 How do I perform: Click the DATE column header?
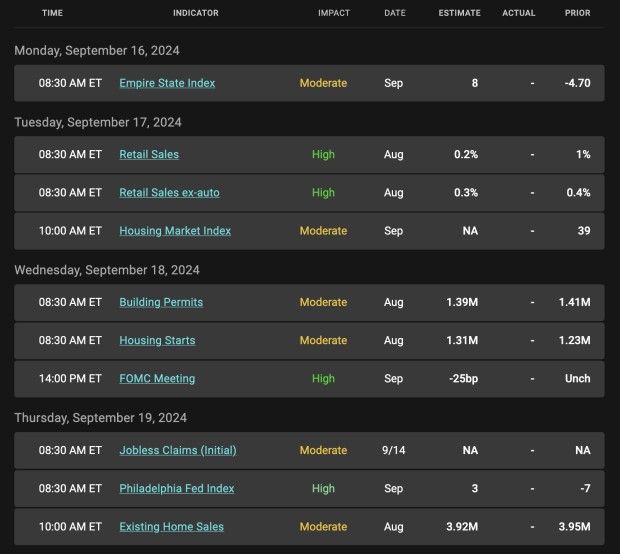[x=395, y=13]
